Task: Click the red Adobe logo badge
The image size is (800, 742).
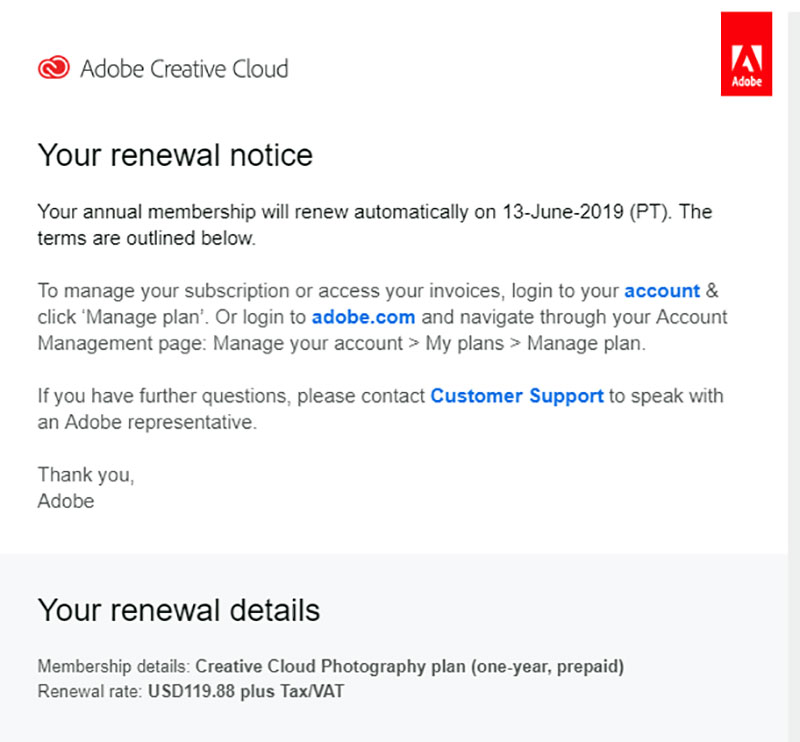Action: [746, 54]
